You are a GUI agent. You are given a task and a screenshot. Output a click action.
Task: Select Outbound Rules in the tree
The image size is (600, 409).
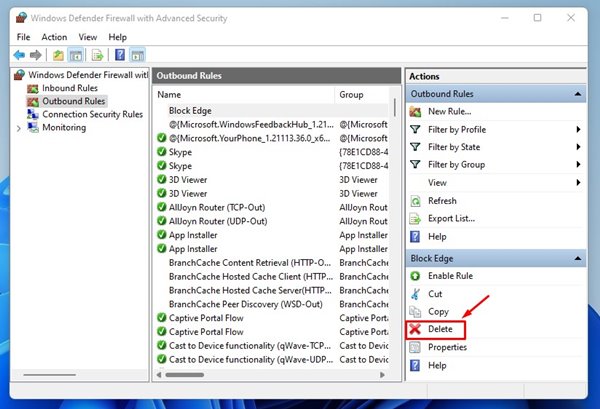pos(73,101)
